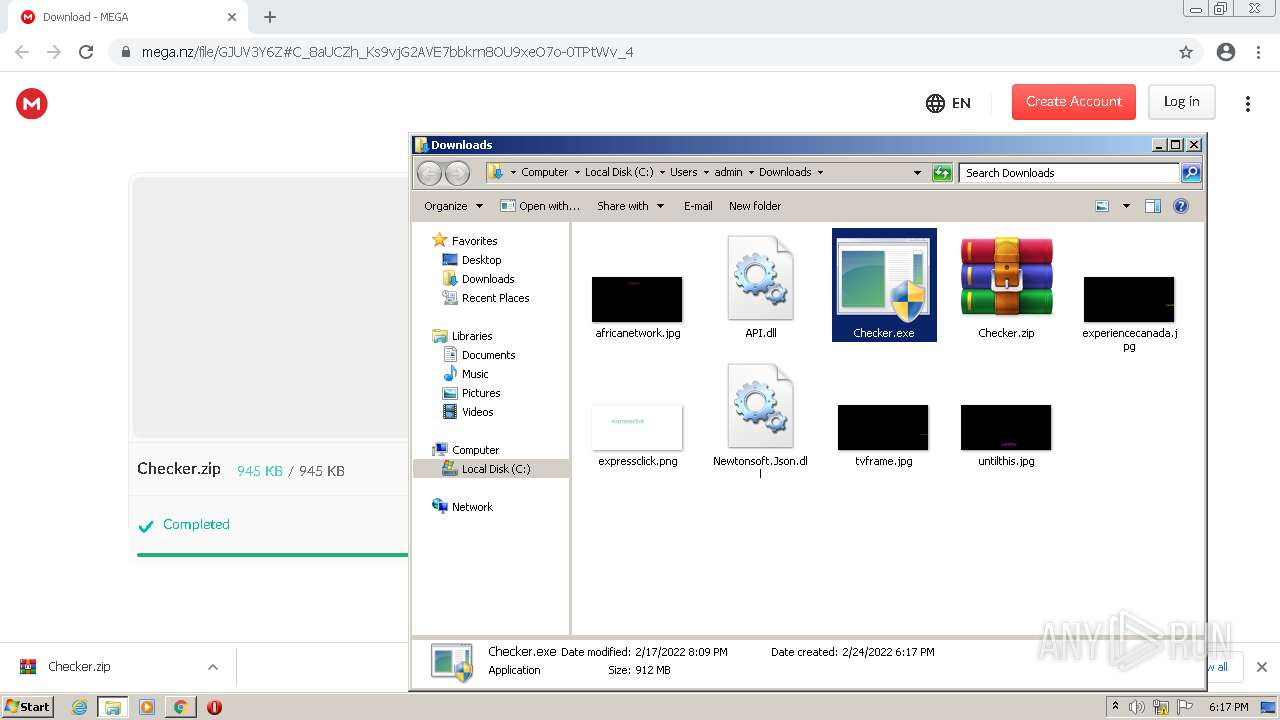Image resolution: width=1280 pixels, height=720 pixels.
Task: Select Computer in the navigation pane
Action: (475, 450)
